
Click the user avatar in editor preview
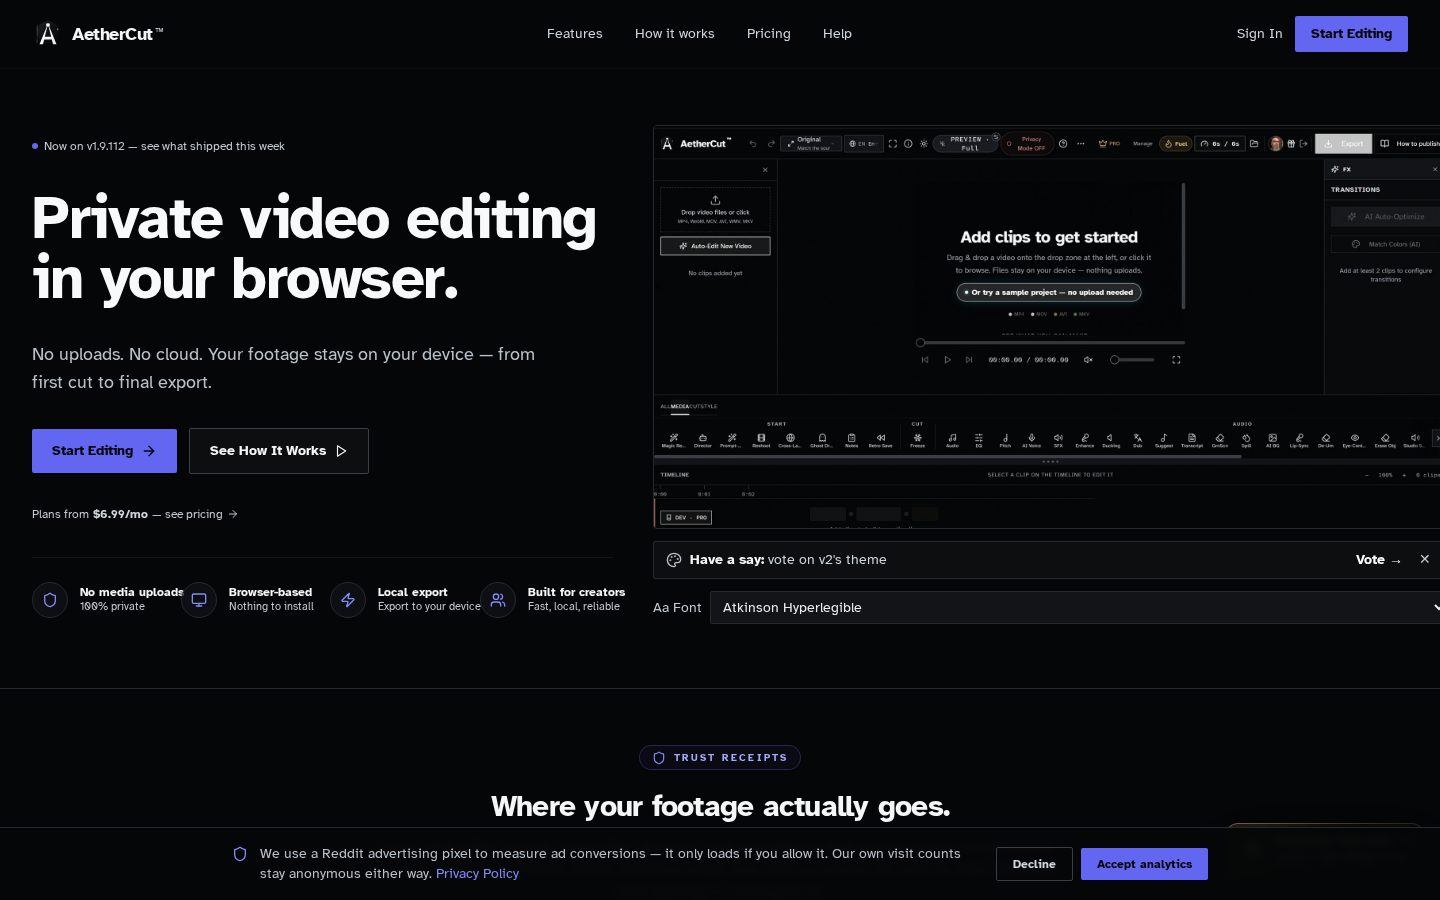(x=1276, y=144)
